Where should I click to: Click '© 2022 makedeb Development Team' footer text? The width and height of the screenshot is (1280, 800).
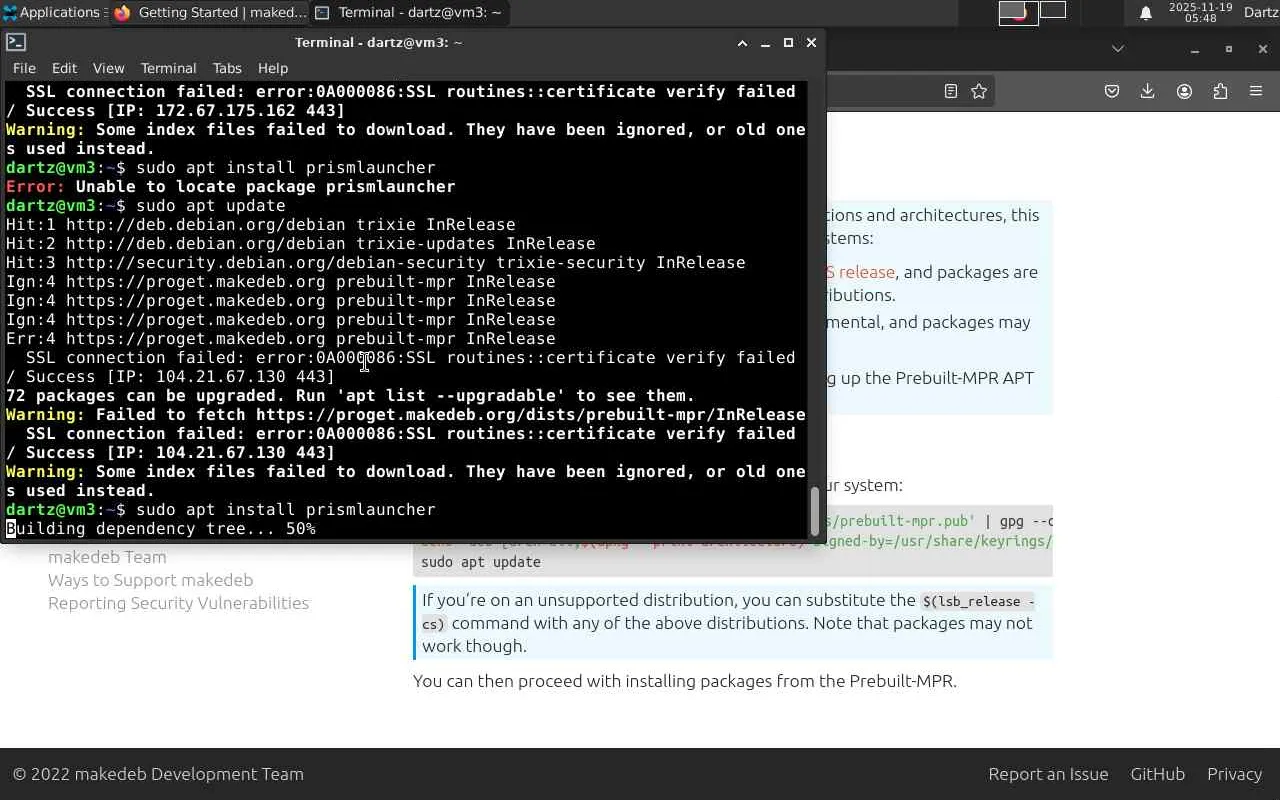pos(158,774)
